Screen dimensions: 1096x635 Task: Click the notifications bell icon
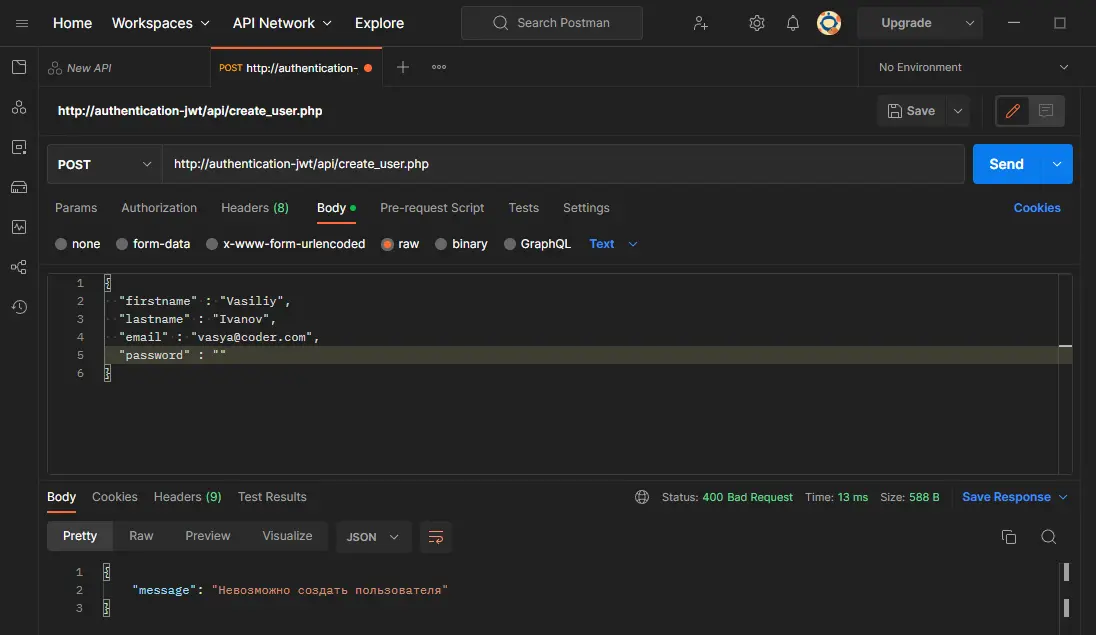click(792, 23)
